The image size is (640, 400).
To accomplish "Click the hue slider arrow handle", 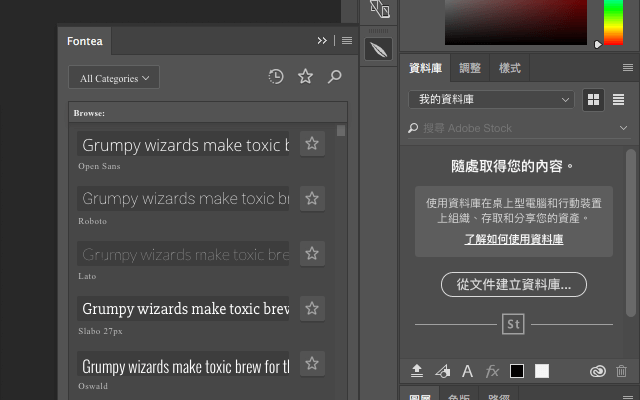I will pyautogui.click(x=598, y=44).
